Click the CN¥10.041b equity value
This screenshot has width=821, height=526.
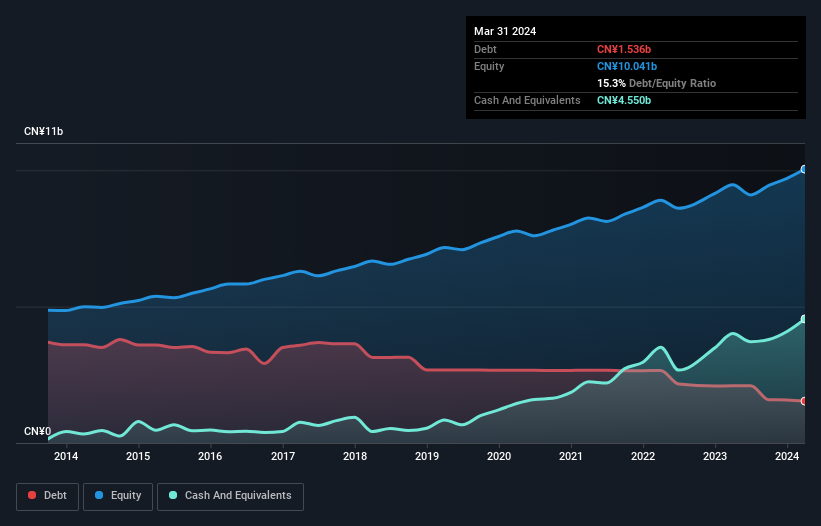(627, 66)
